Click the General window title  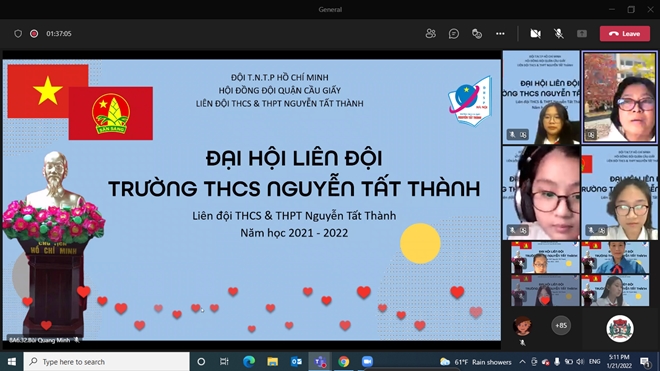click(330, 9)
